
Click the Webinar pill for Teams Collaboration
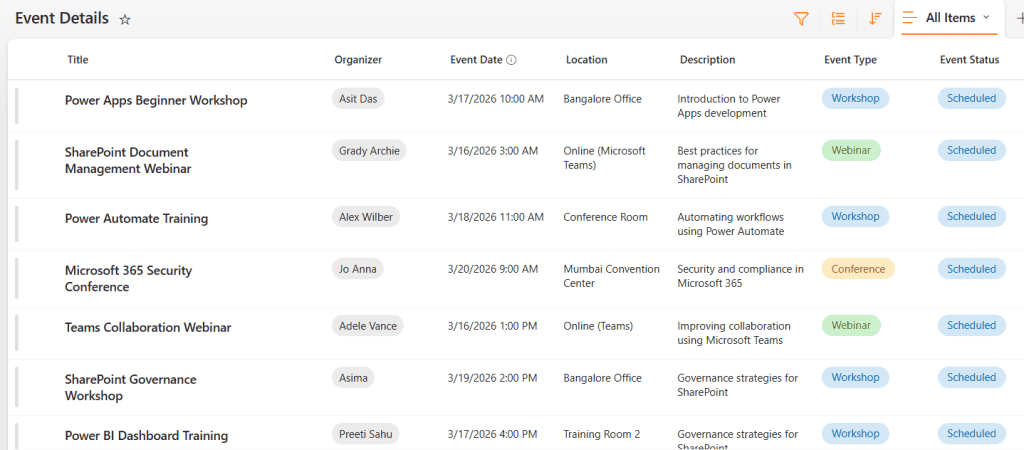(851, 325)
